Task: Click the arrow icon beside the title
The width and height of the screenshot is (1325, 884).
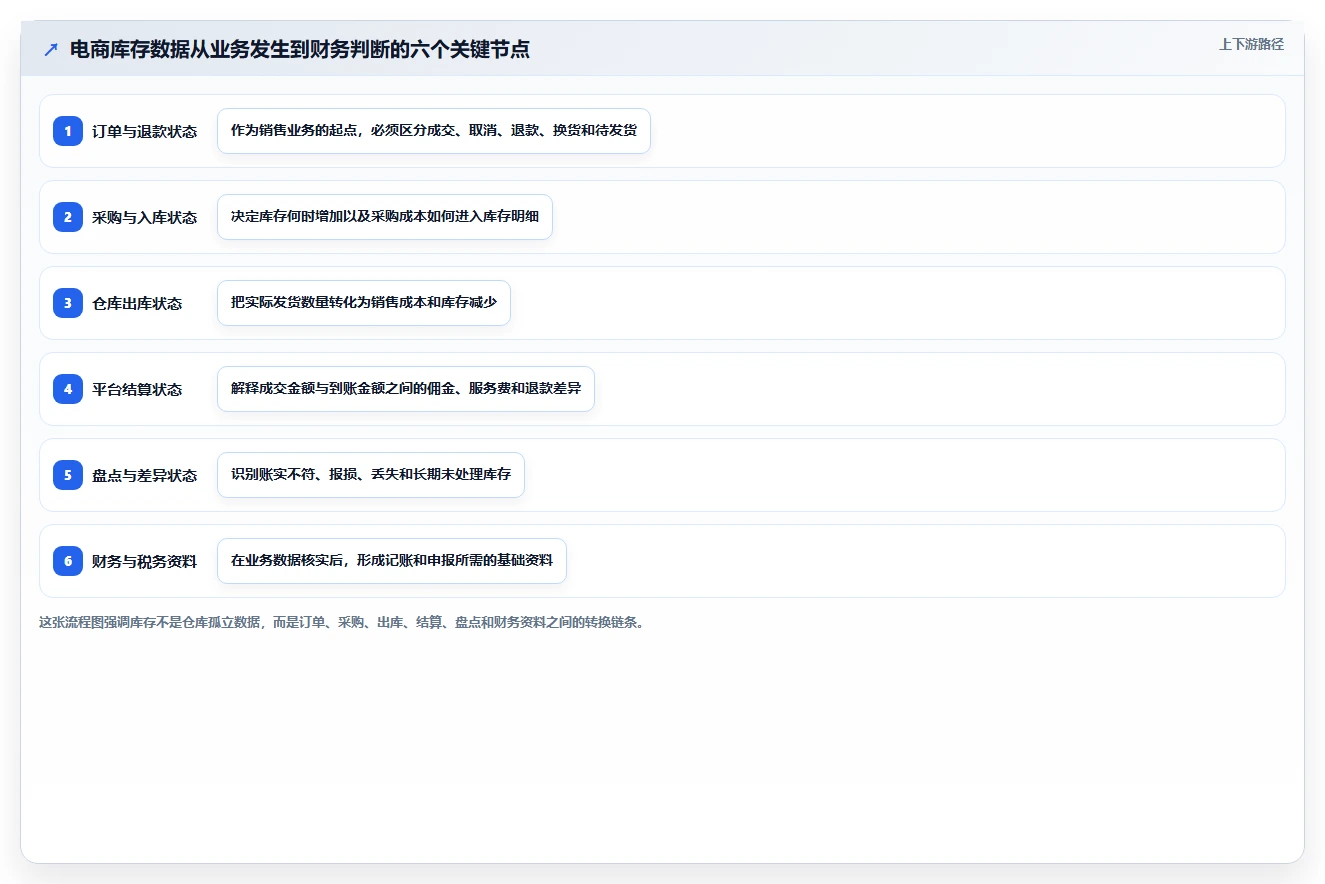Action: pos(51,50)
